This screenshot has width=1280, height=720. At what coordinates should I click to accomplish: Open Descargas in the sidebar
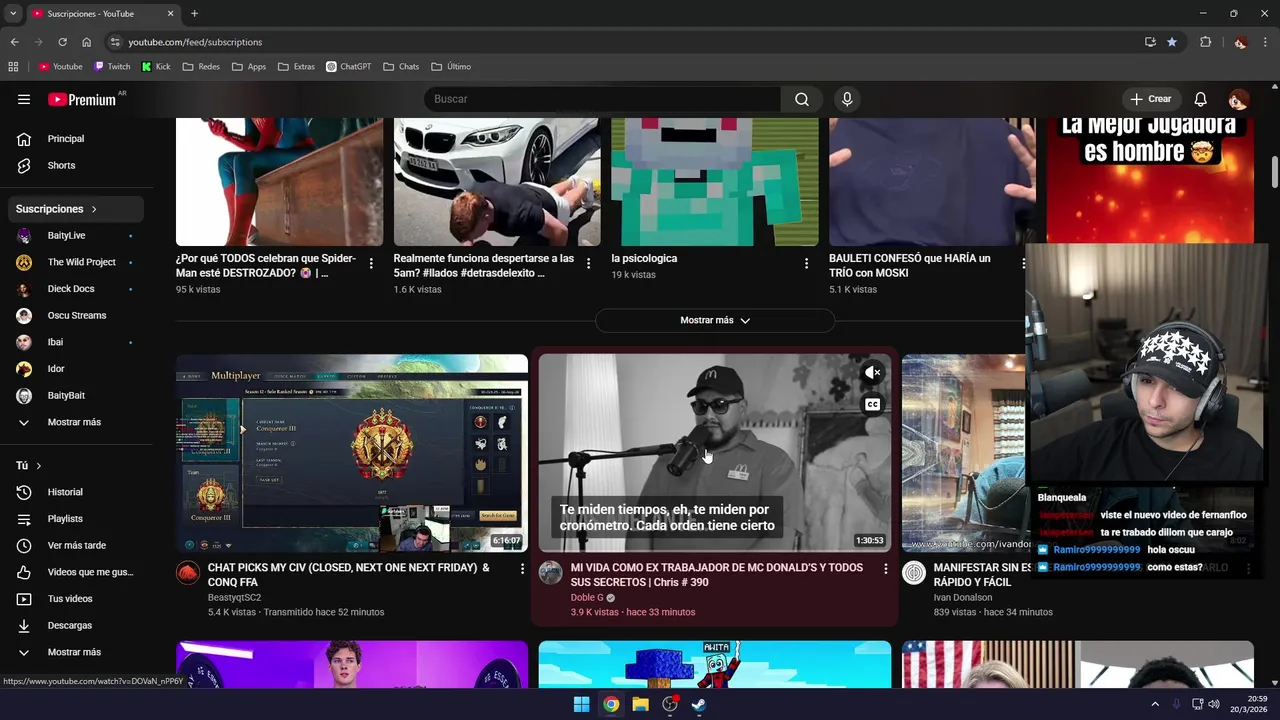(x=78, y=625)
